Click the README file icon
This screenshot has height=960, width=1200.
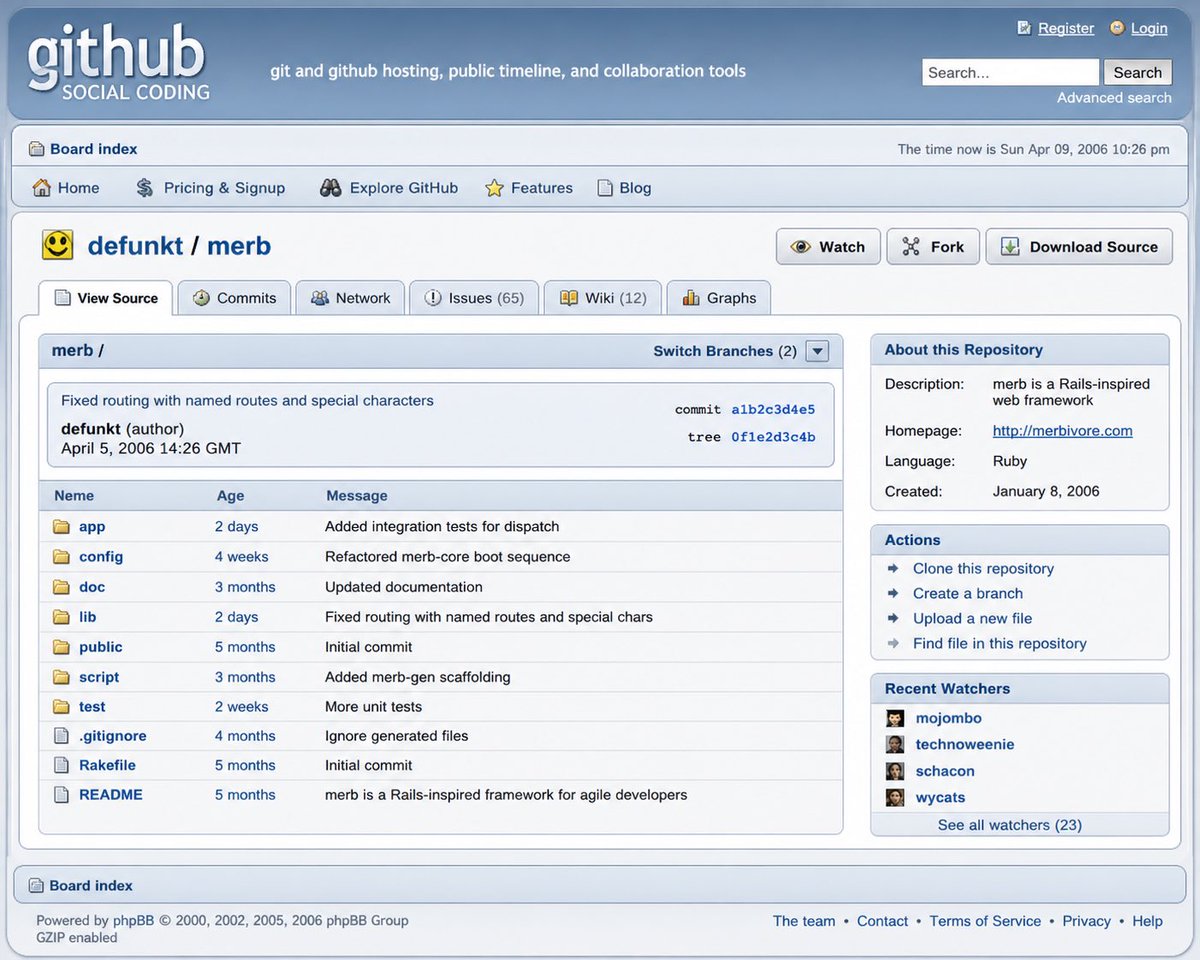[61, 795]
